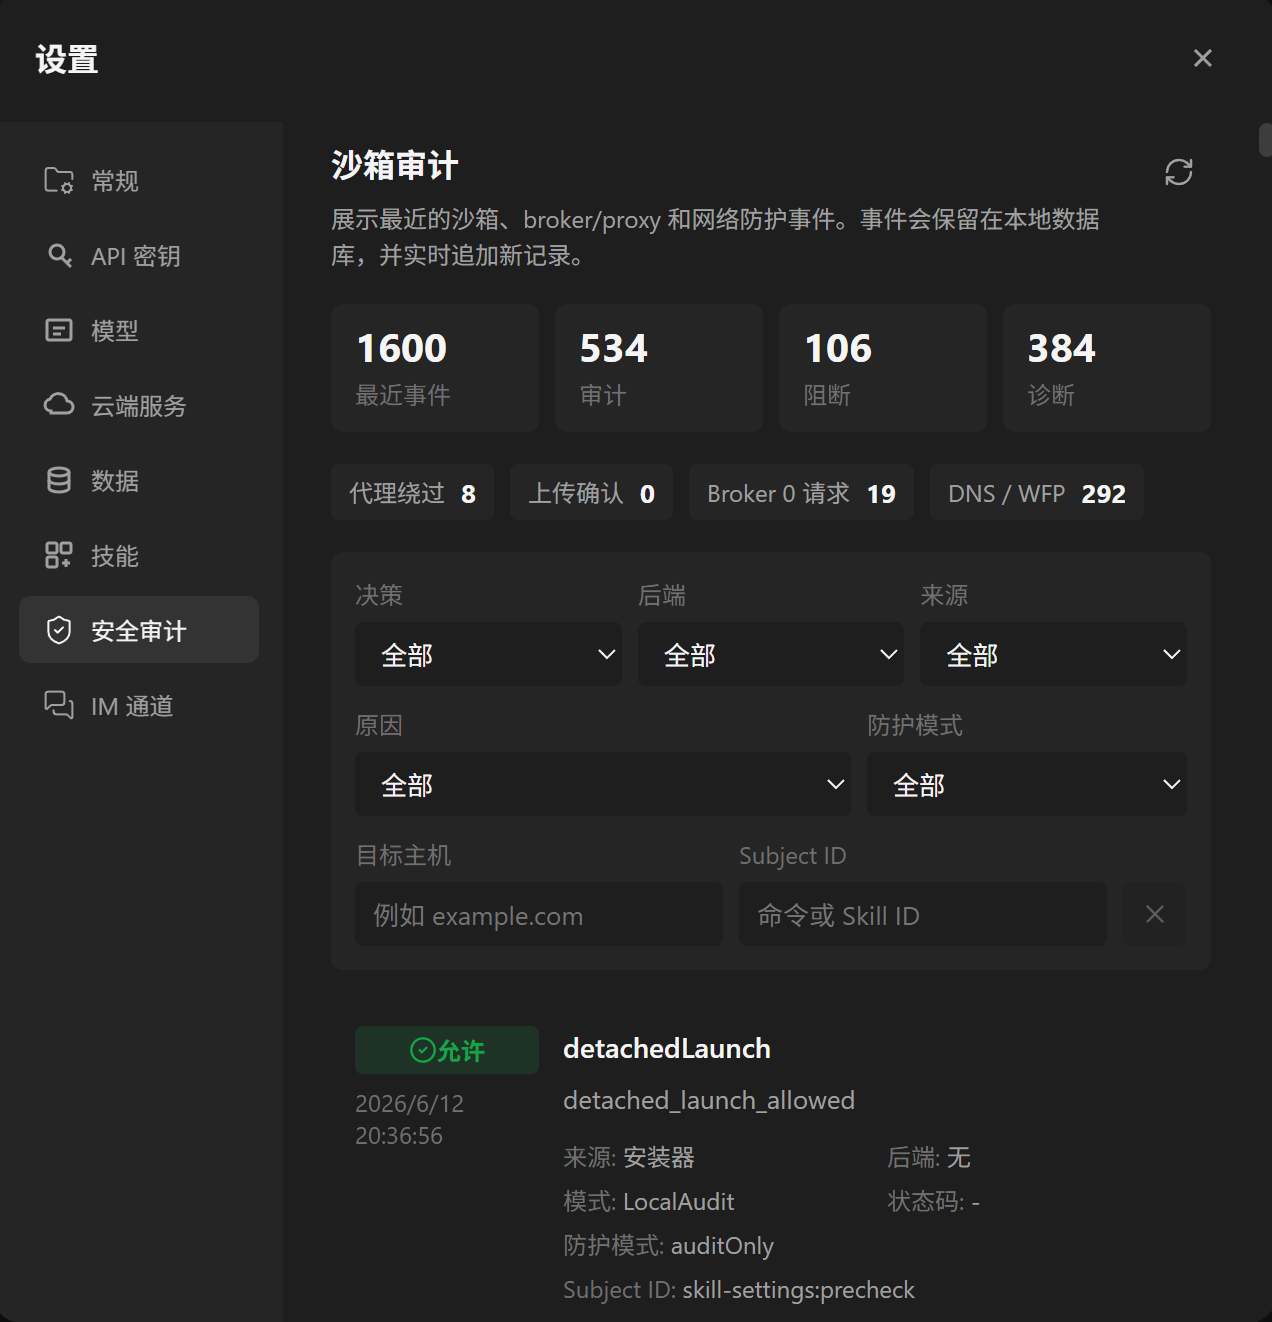Click the model icon beside 模型
The image size is (1272, 1322).
pyautogui.click(x=59, y=330)
